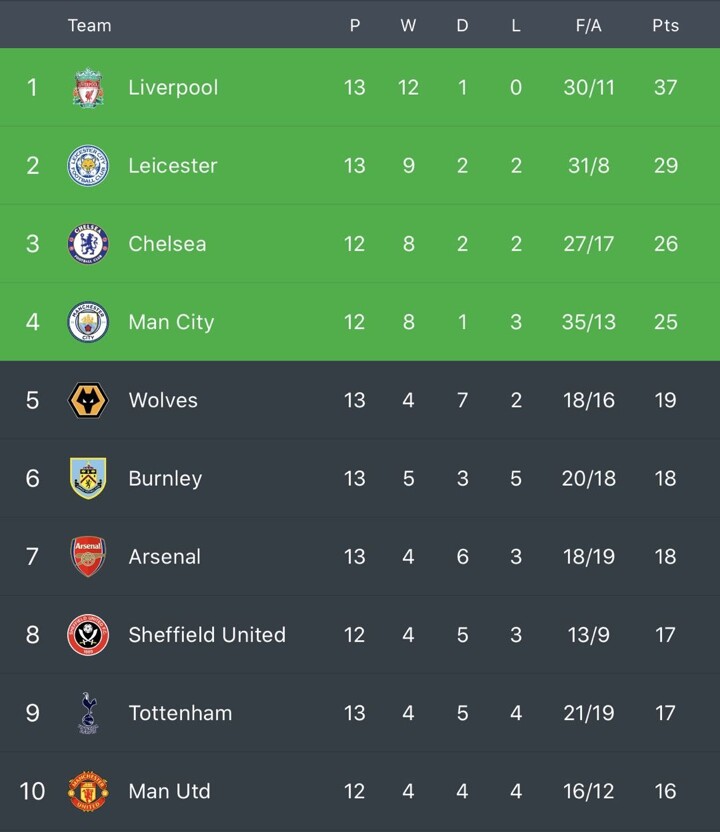Open the Liverpool team name link
The image size is (720, 832).
[x=173, y=88]
